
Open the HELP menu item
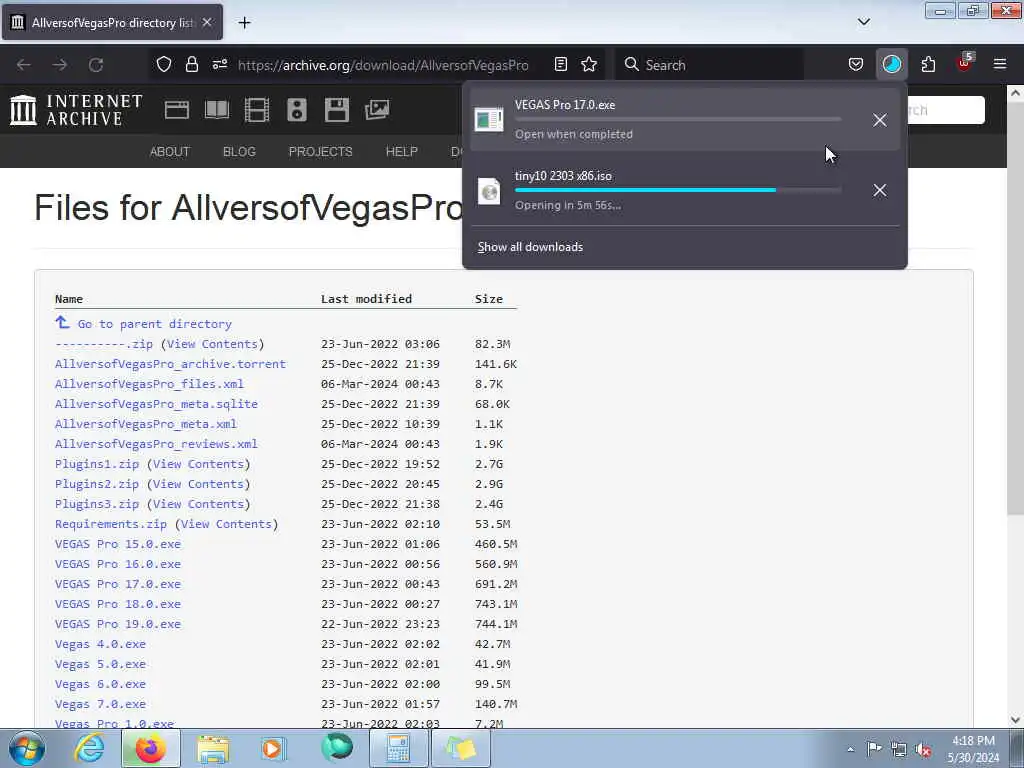pos(401,151)
